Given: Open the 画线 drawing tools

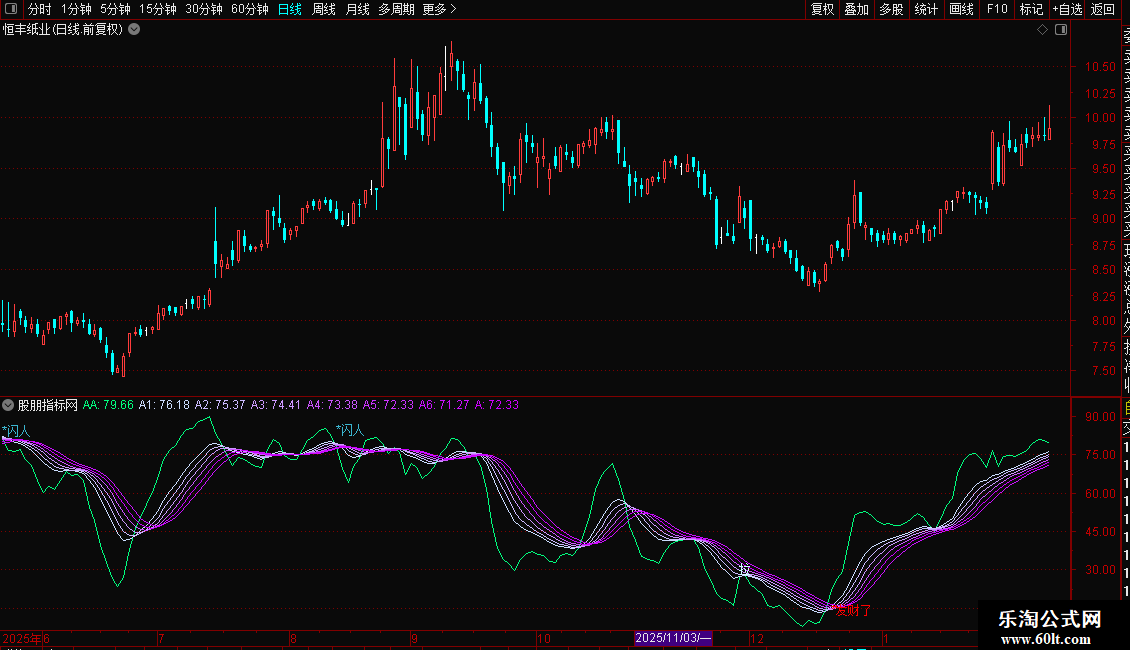Looking at the screenshot, I should click(x=961, y=9).
